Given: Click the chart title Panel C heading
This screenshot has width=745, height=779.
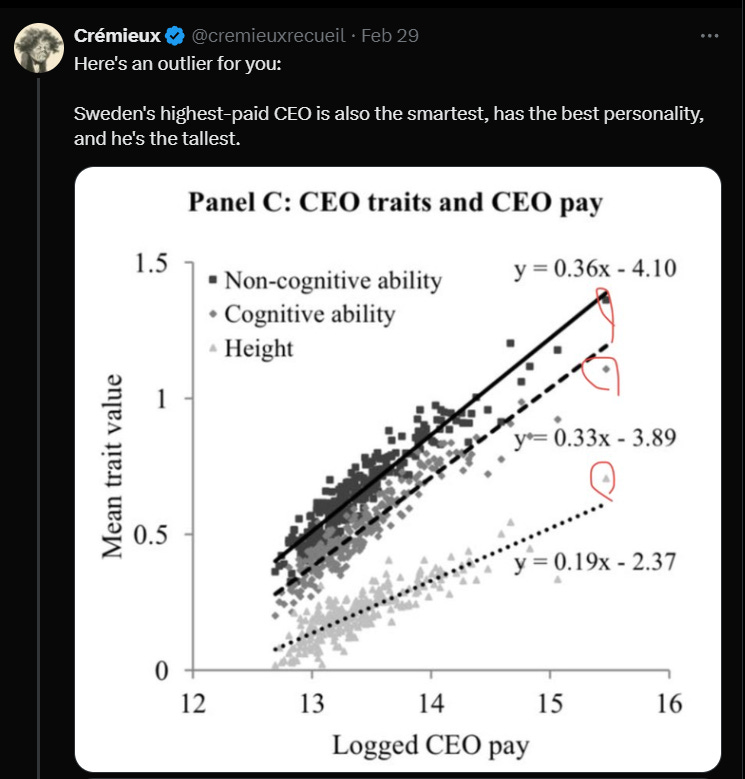Looking at the screenshot, I should pos(395,203).
